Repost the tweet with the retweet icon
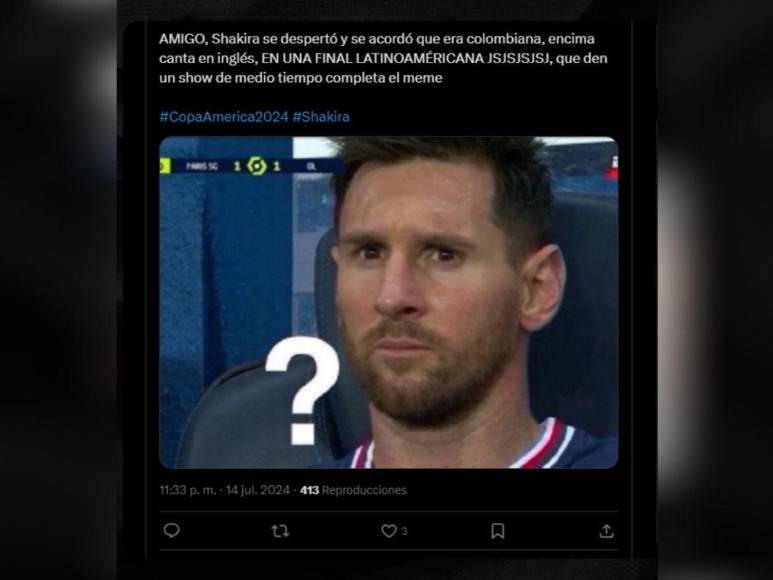The width and height of the screenshot is (773, 580). coord(280,531)
